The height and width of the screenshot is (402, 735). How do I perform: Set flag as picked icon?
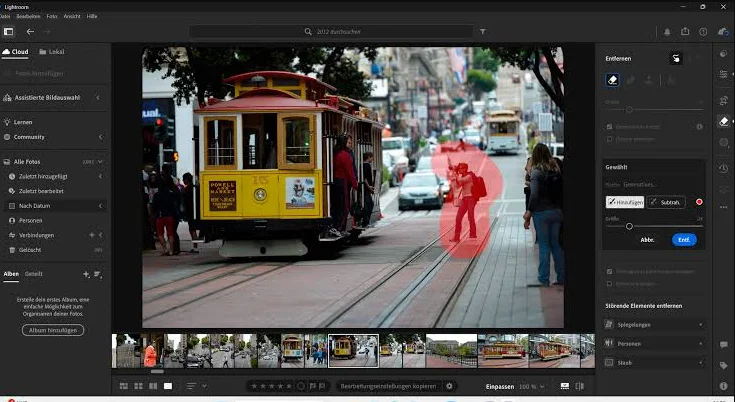point(312,386)
